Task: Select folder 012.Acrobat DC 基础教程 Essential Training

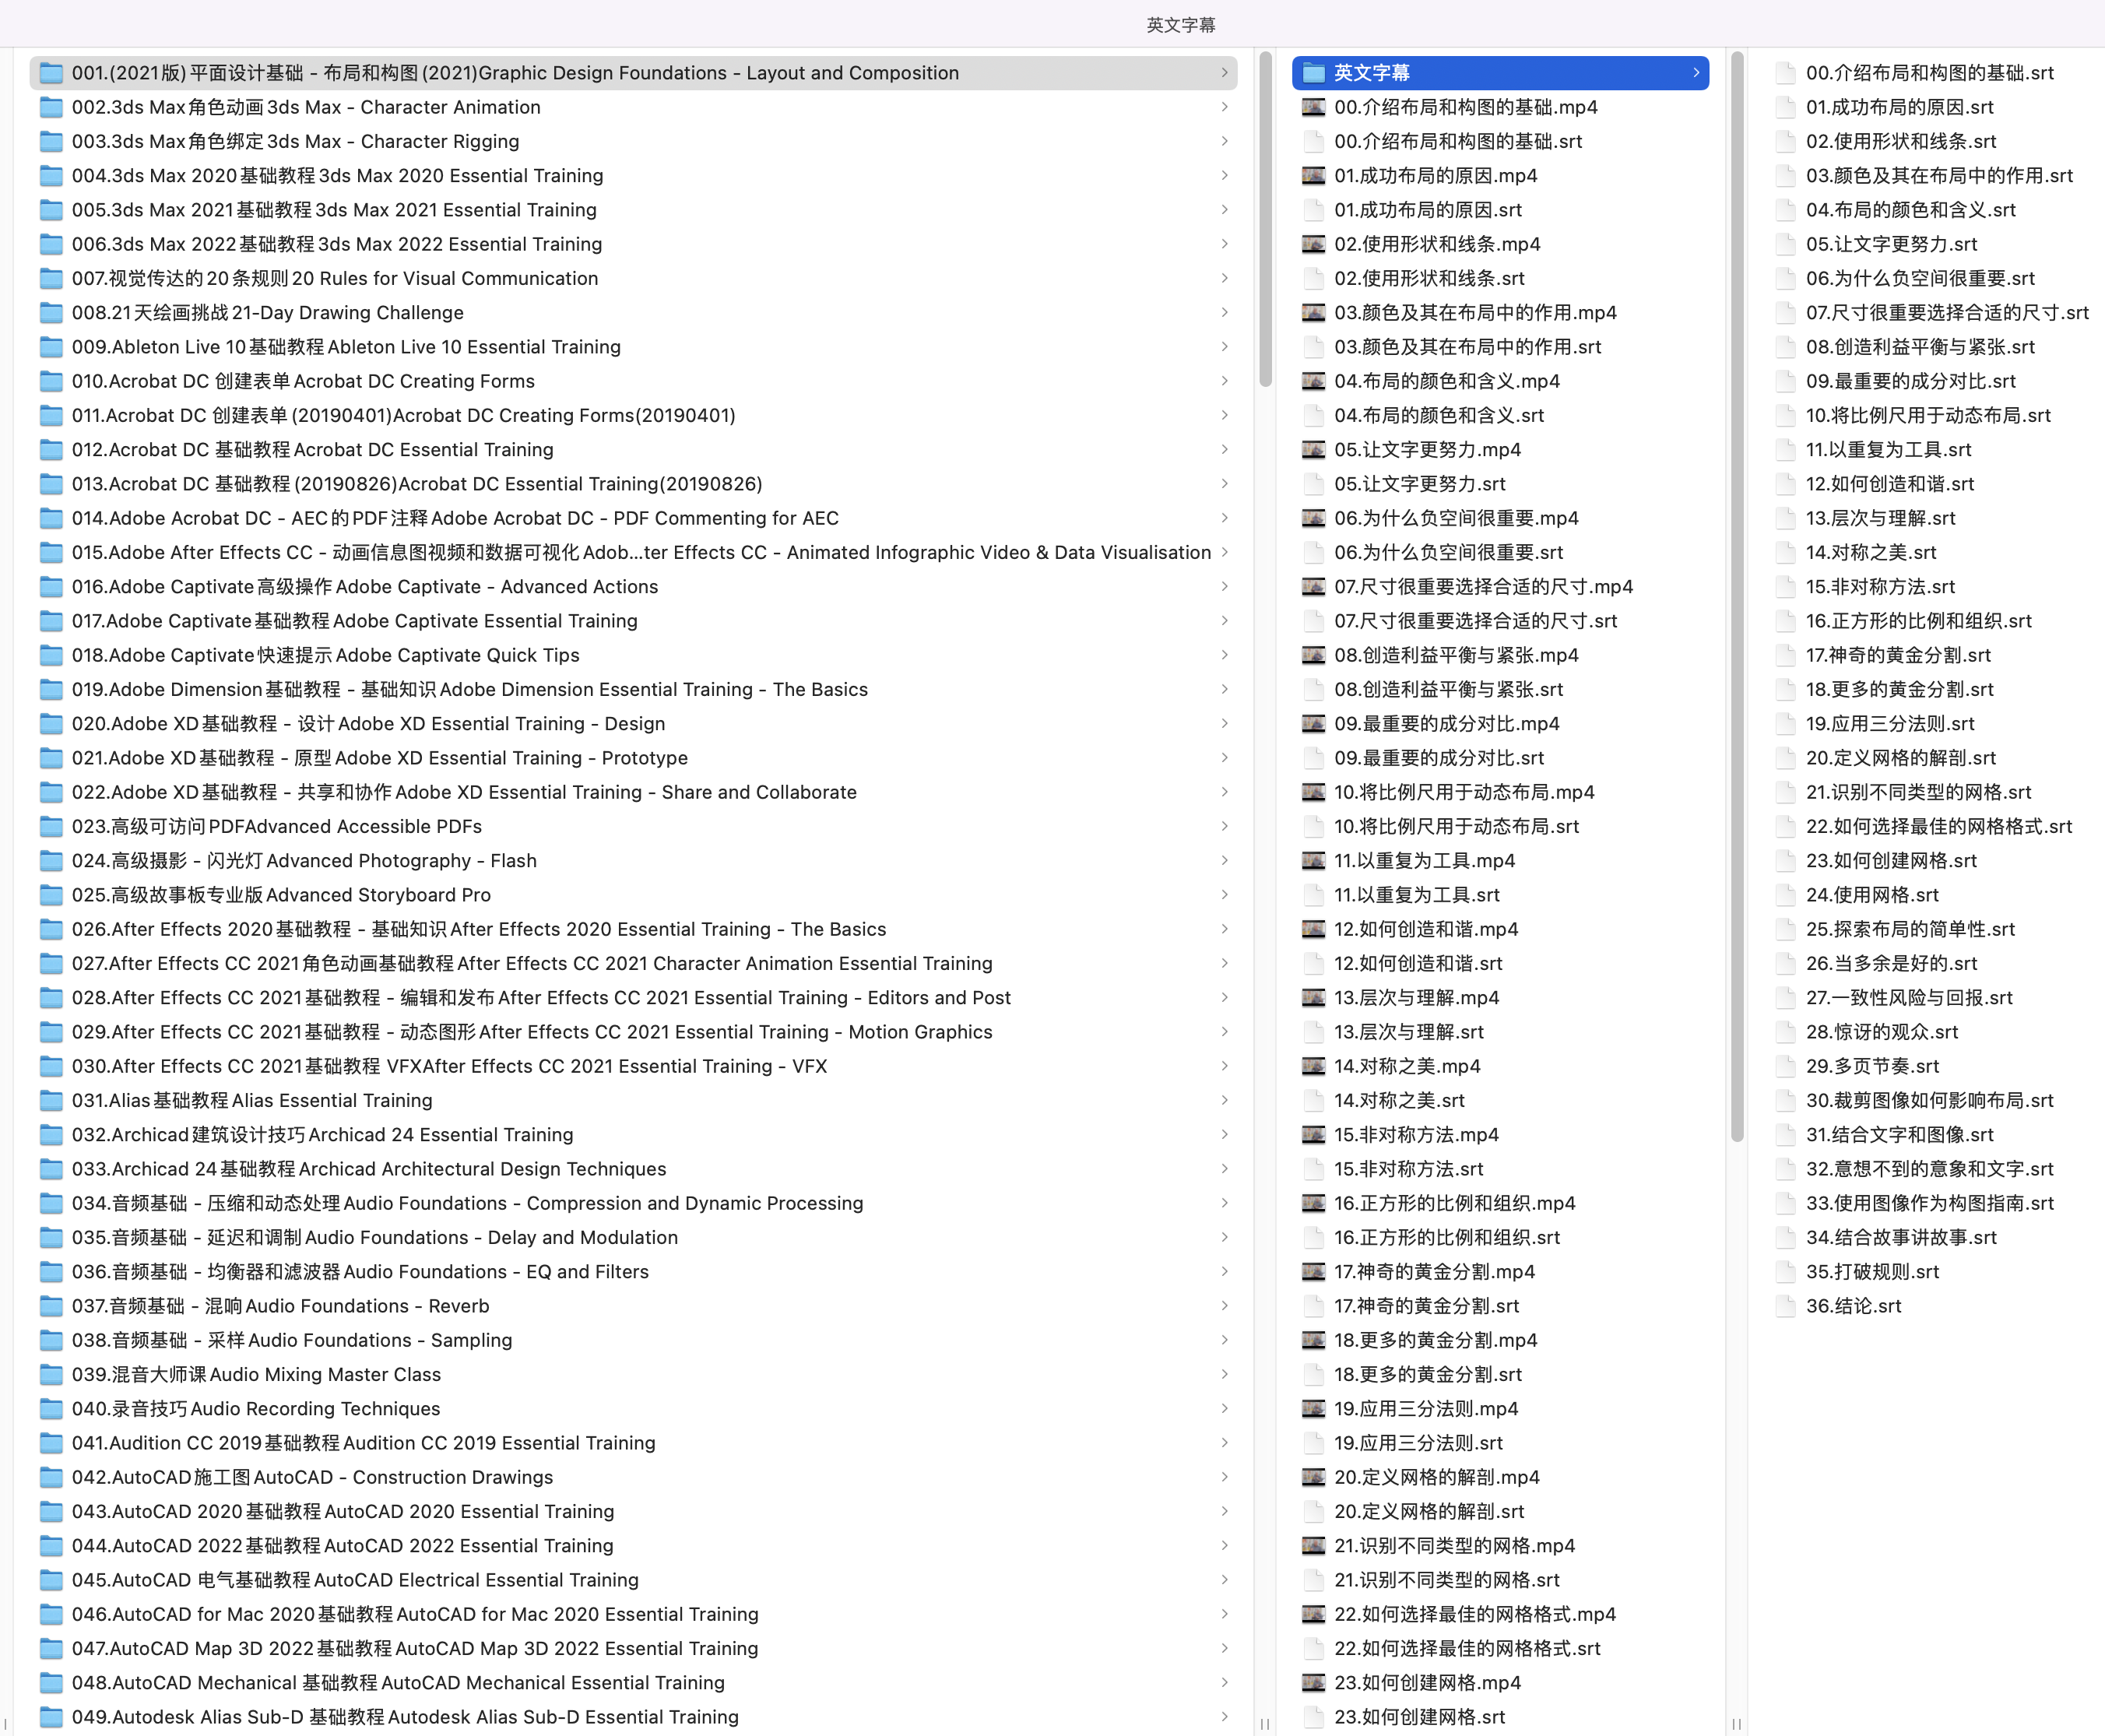Action: coord(634,450)
